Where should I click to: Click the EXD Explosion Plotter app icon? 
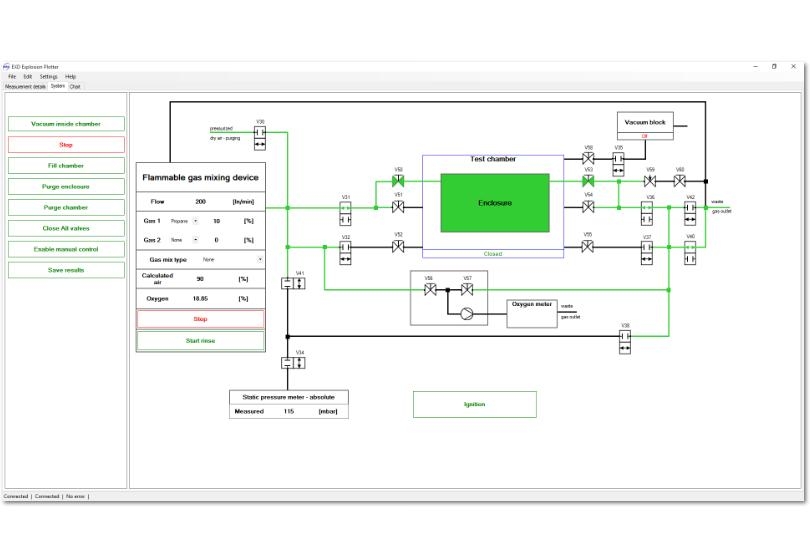tap(7, 67)
